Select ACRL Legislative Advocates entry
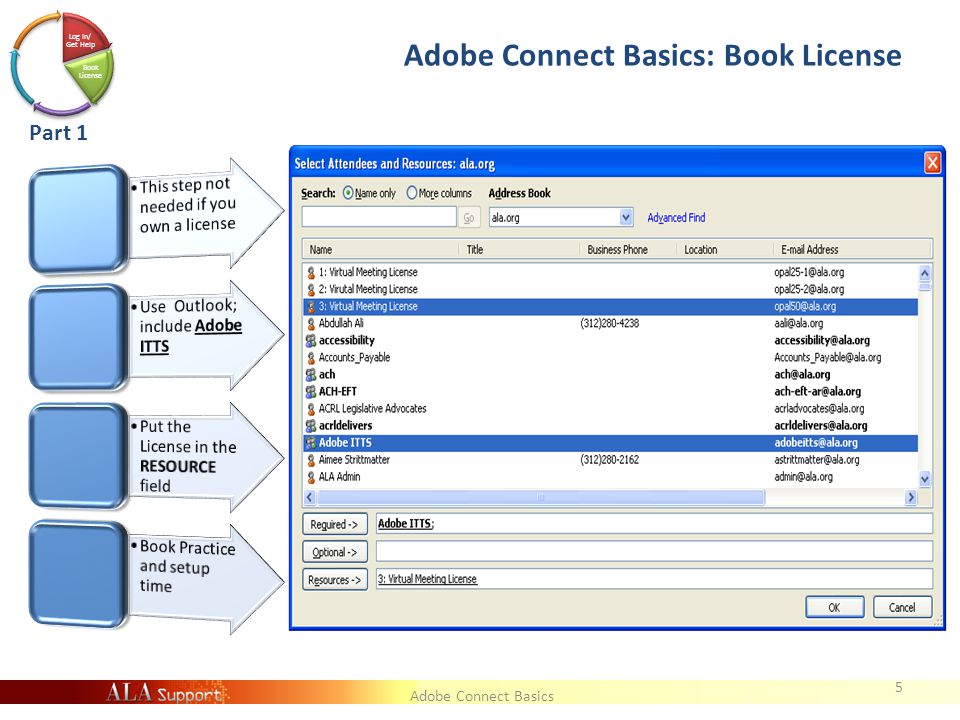This screenshot has height=720, width=960. click(x=372, y=409)
